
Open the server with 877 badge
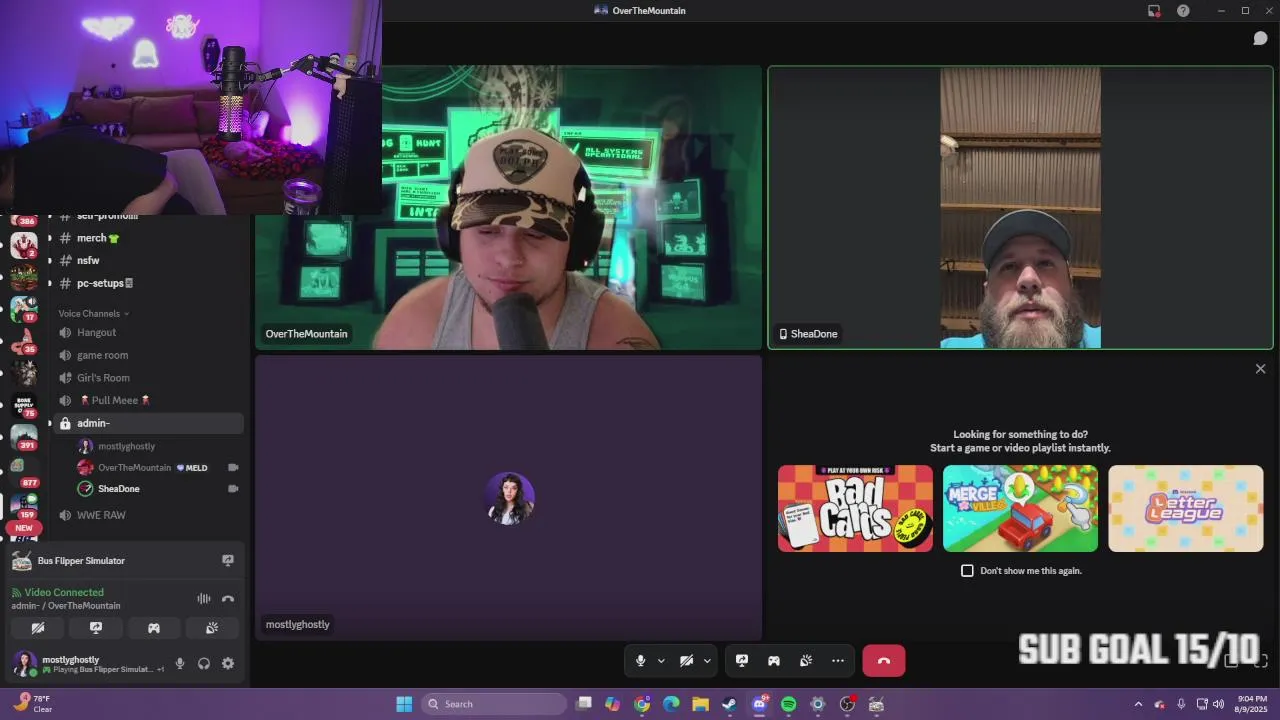point(24,472)
